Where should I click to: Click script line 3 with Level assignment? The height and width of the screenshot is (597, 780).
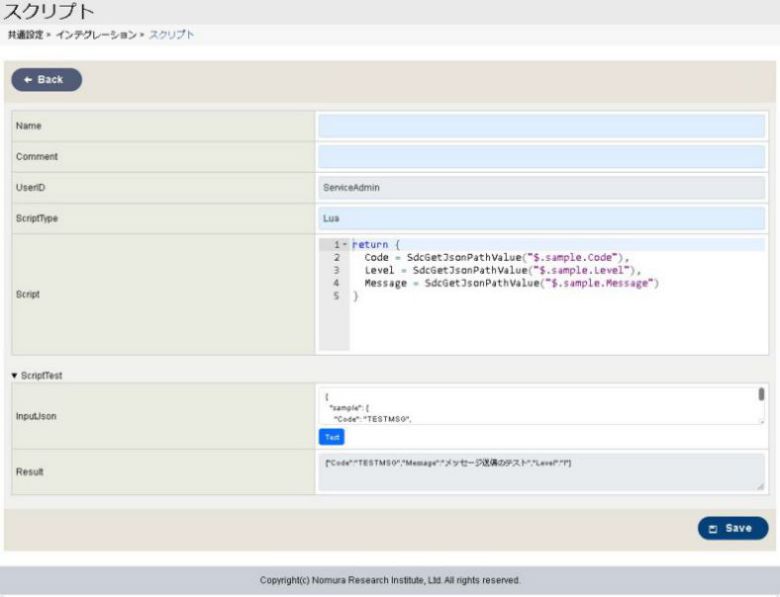click(502, 270)
